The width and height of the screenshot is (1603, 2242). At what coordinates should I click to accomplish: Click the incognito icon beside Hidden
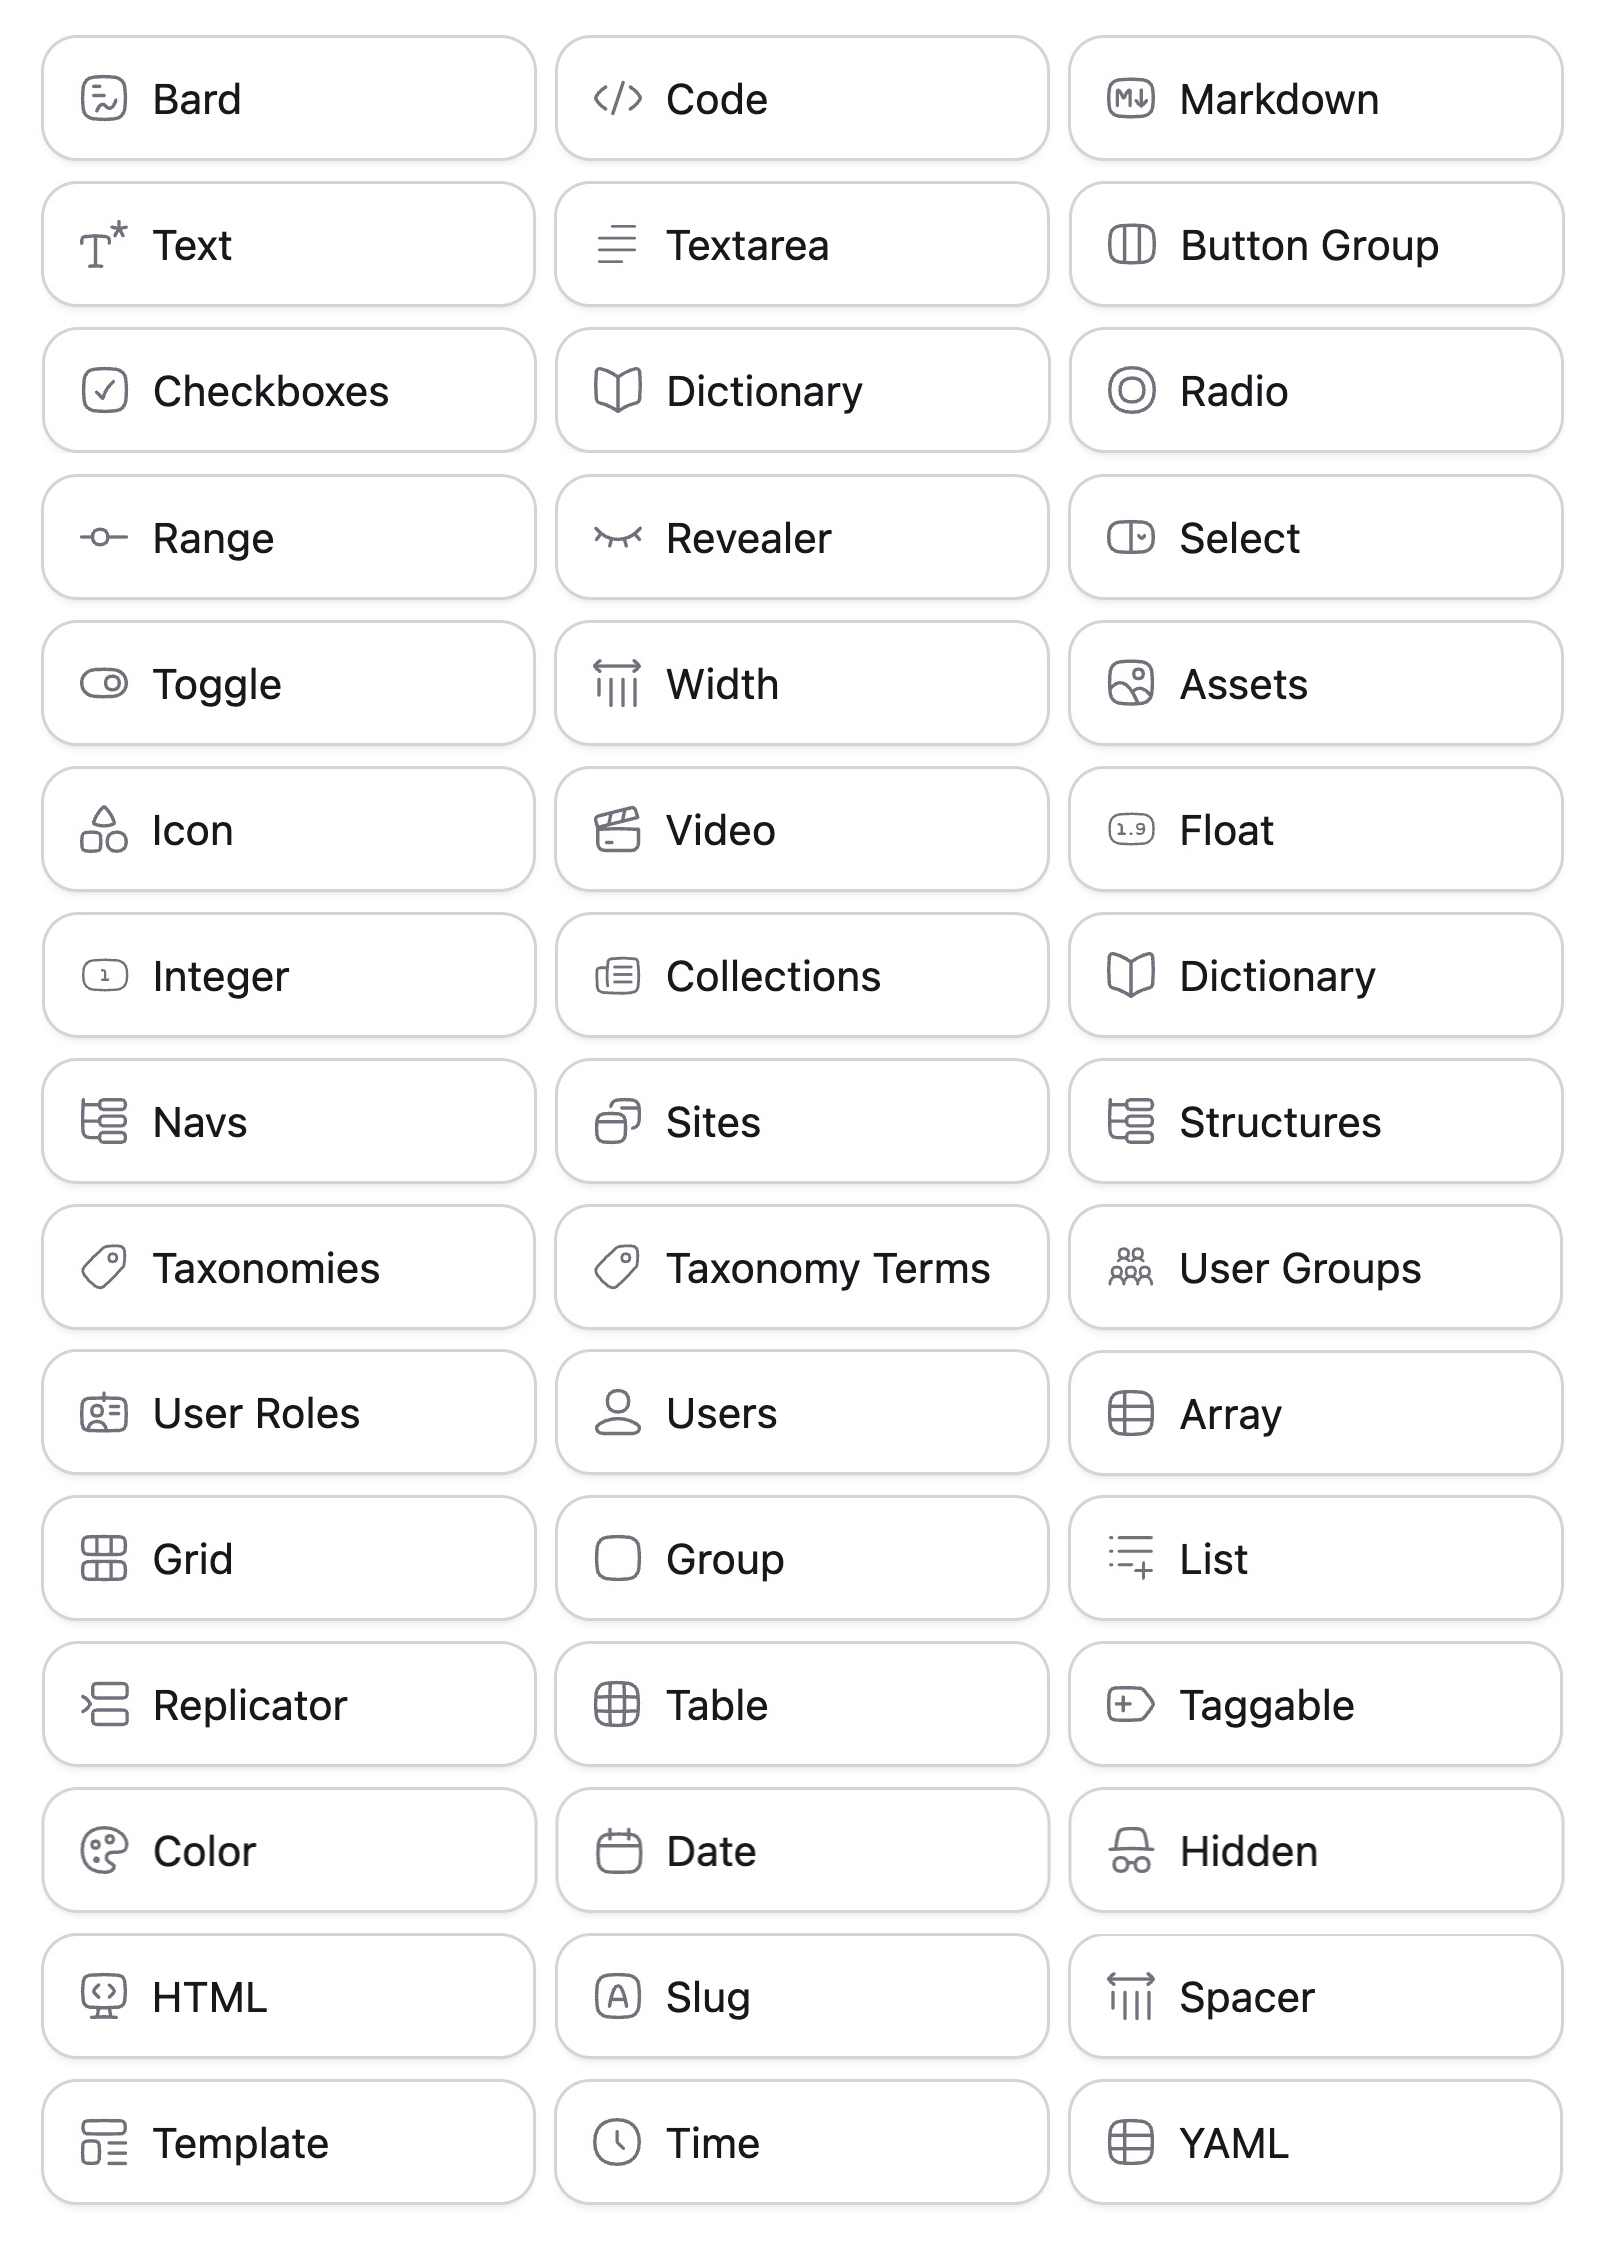click(1131, 1851)
